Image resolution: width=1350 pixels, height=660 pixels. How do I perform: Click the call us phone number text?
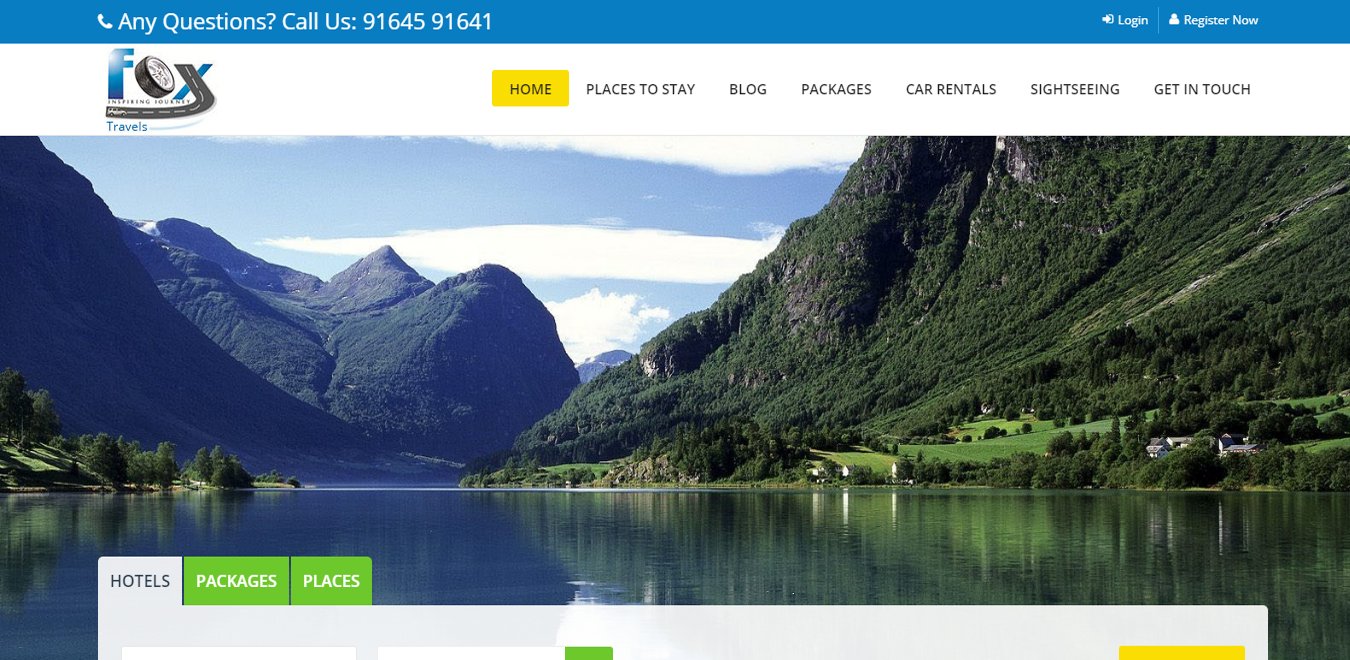click(428, 21)
